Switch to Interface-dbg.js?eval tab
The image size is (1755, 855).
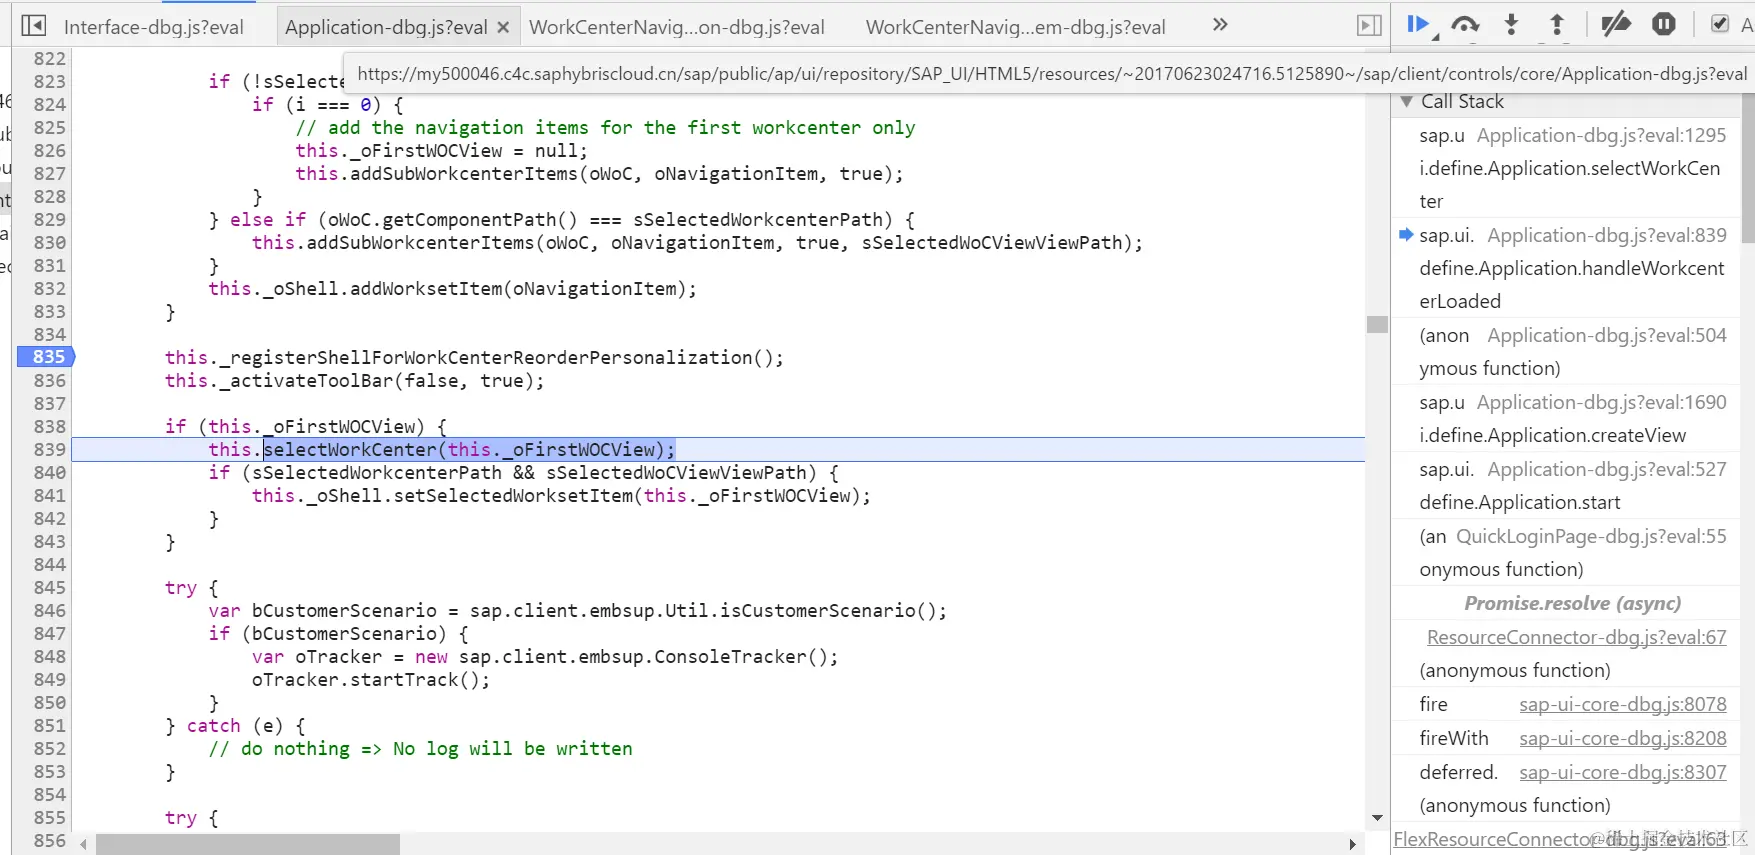(x=153, y=27)
